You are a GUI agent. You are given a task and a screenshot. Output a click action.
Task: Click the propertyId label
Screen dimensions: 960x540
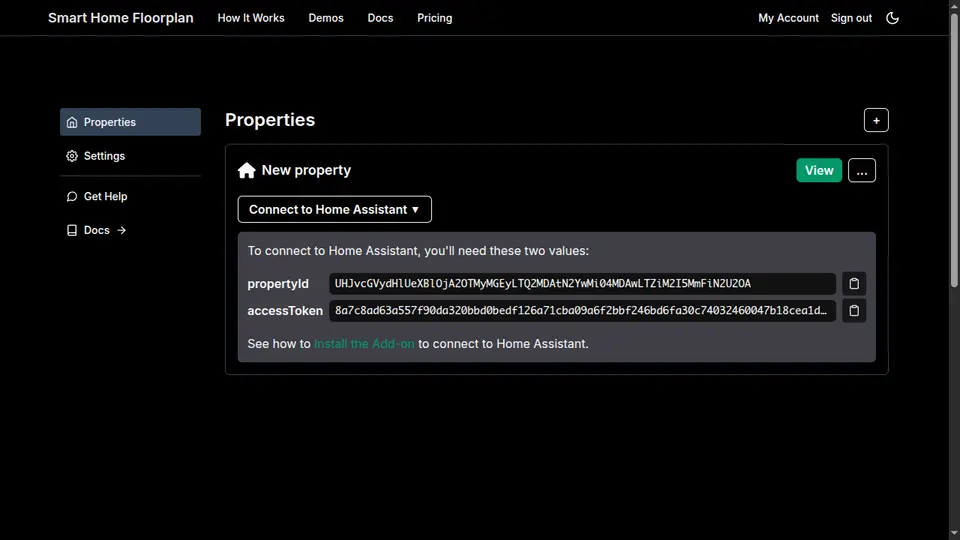pyautogui.click(x=278, y=284)
